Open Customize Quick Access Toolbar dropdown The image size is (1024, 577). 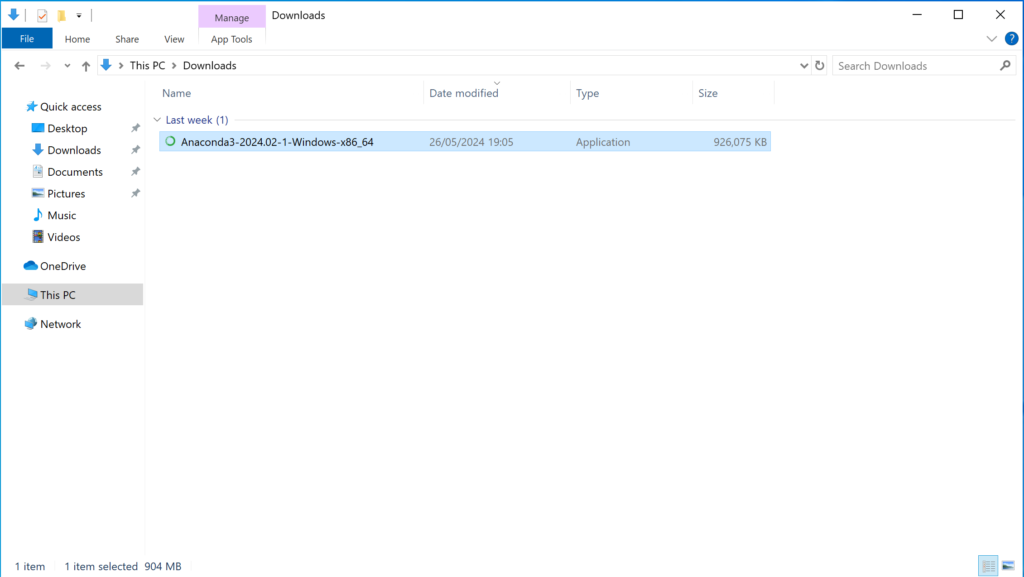point(79,16)
